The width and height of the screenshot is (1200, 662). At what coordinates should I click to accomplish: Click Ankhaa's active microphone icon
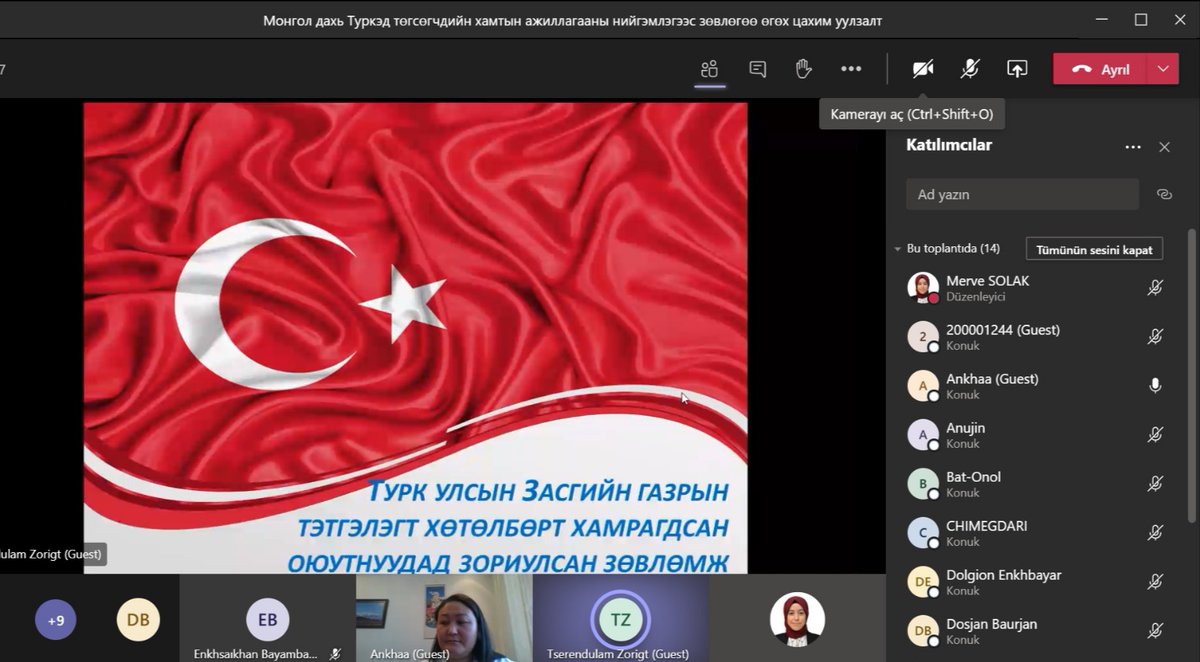tap(1155, 386)
